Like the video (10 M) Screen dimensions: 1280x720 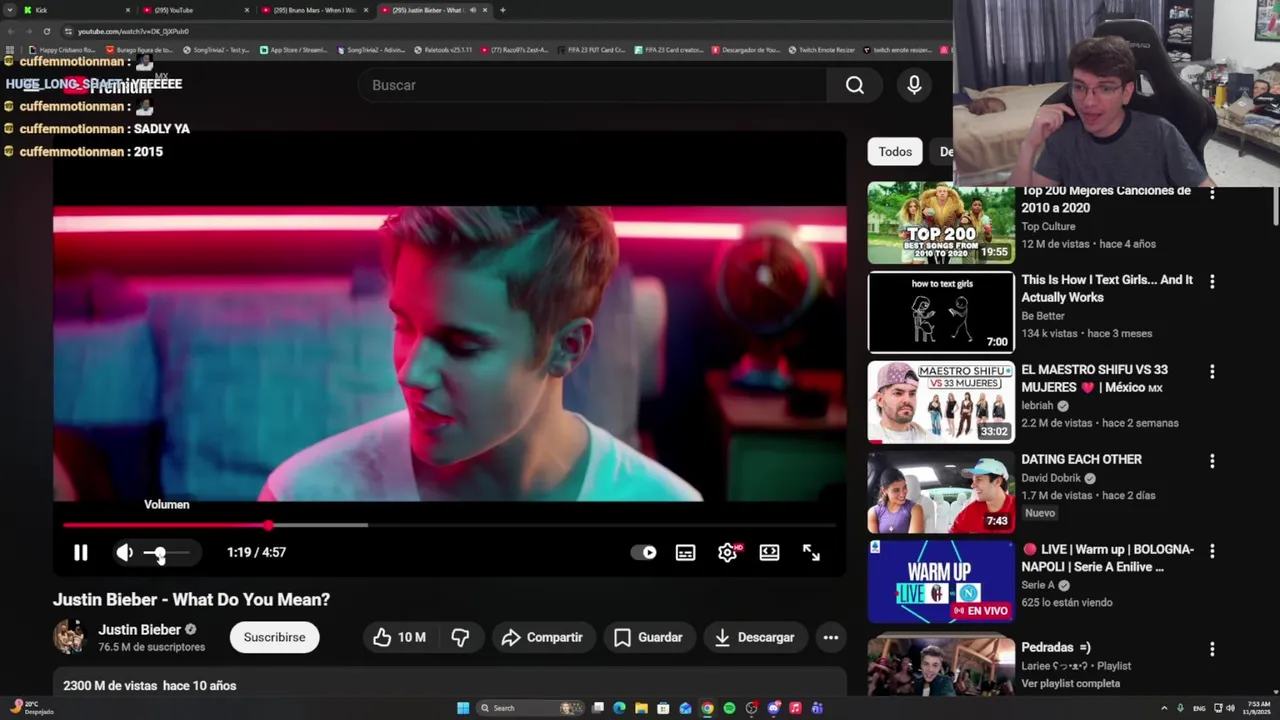[x=399, y=637]
